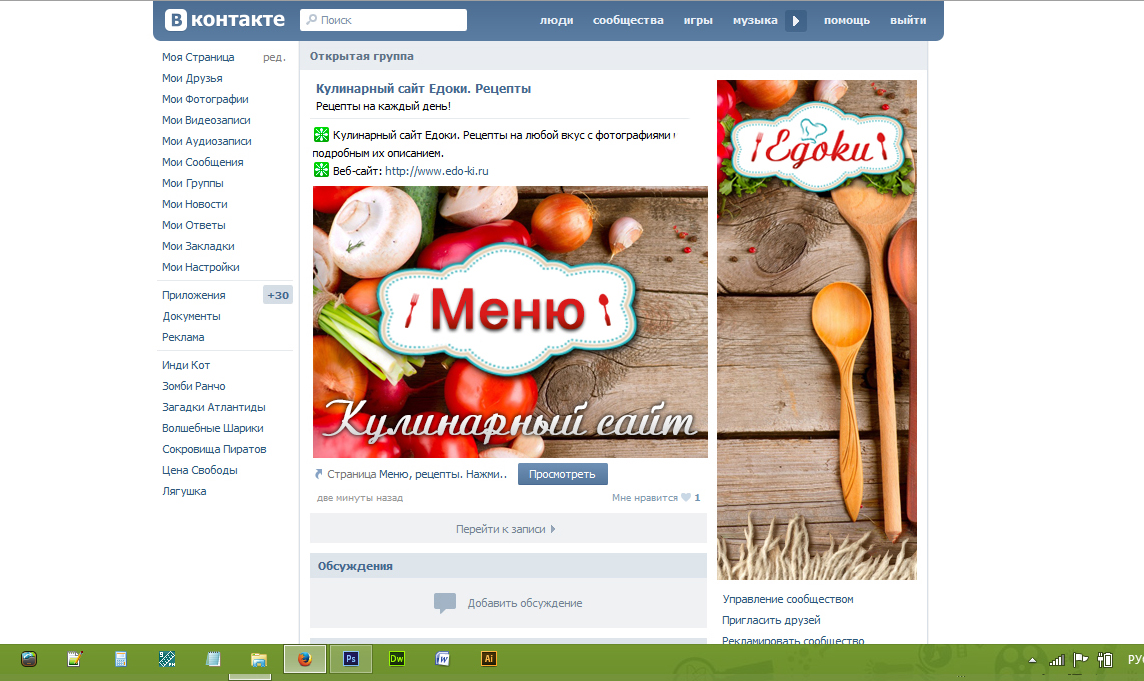Open Мои Фотографии in sidebar

[x=205, y=99]
